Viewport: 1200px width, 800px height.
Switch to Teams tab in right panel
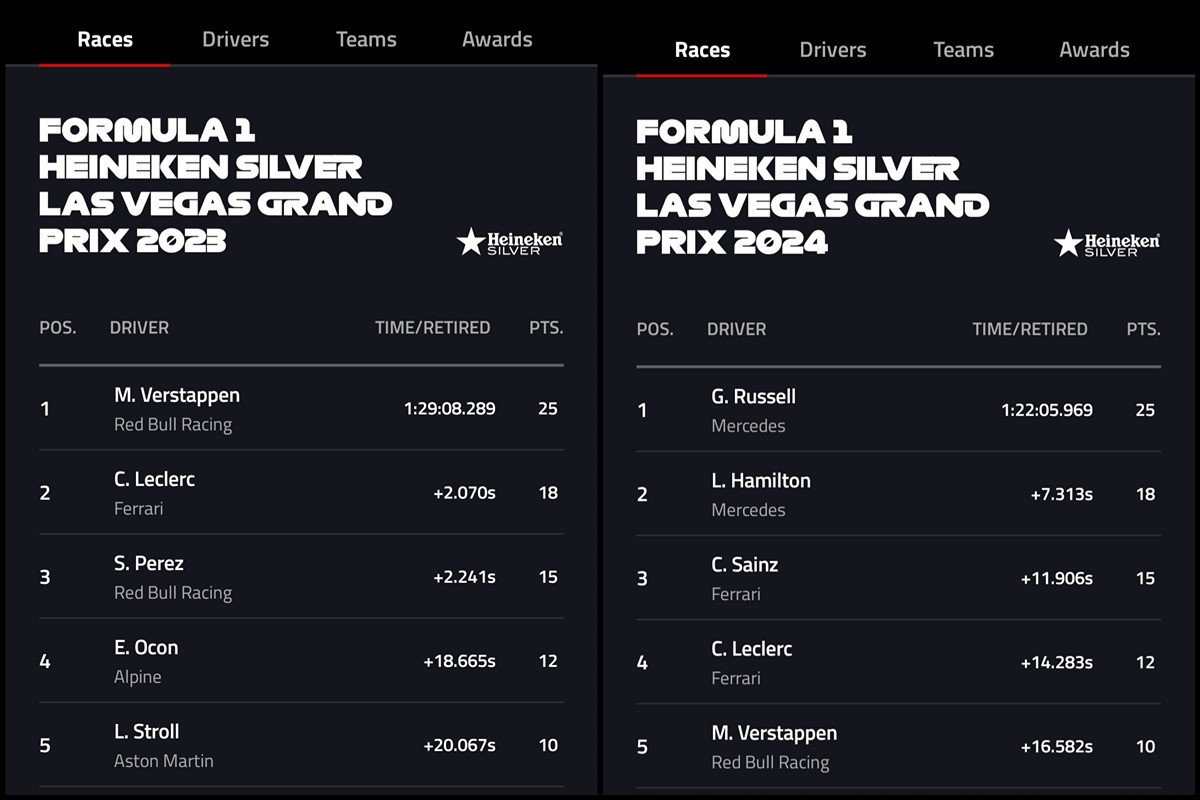point(963,50)
